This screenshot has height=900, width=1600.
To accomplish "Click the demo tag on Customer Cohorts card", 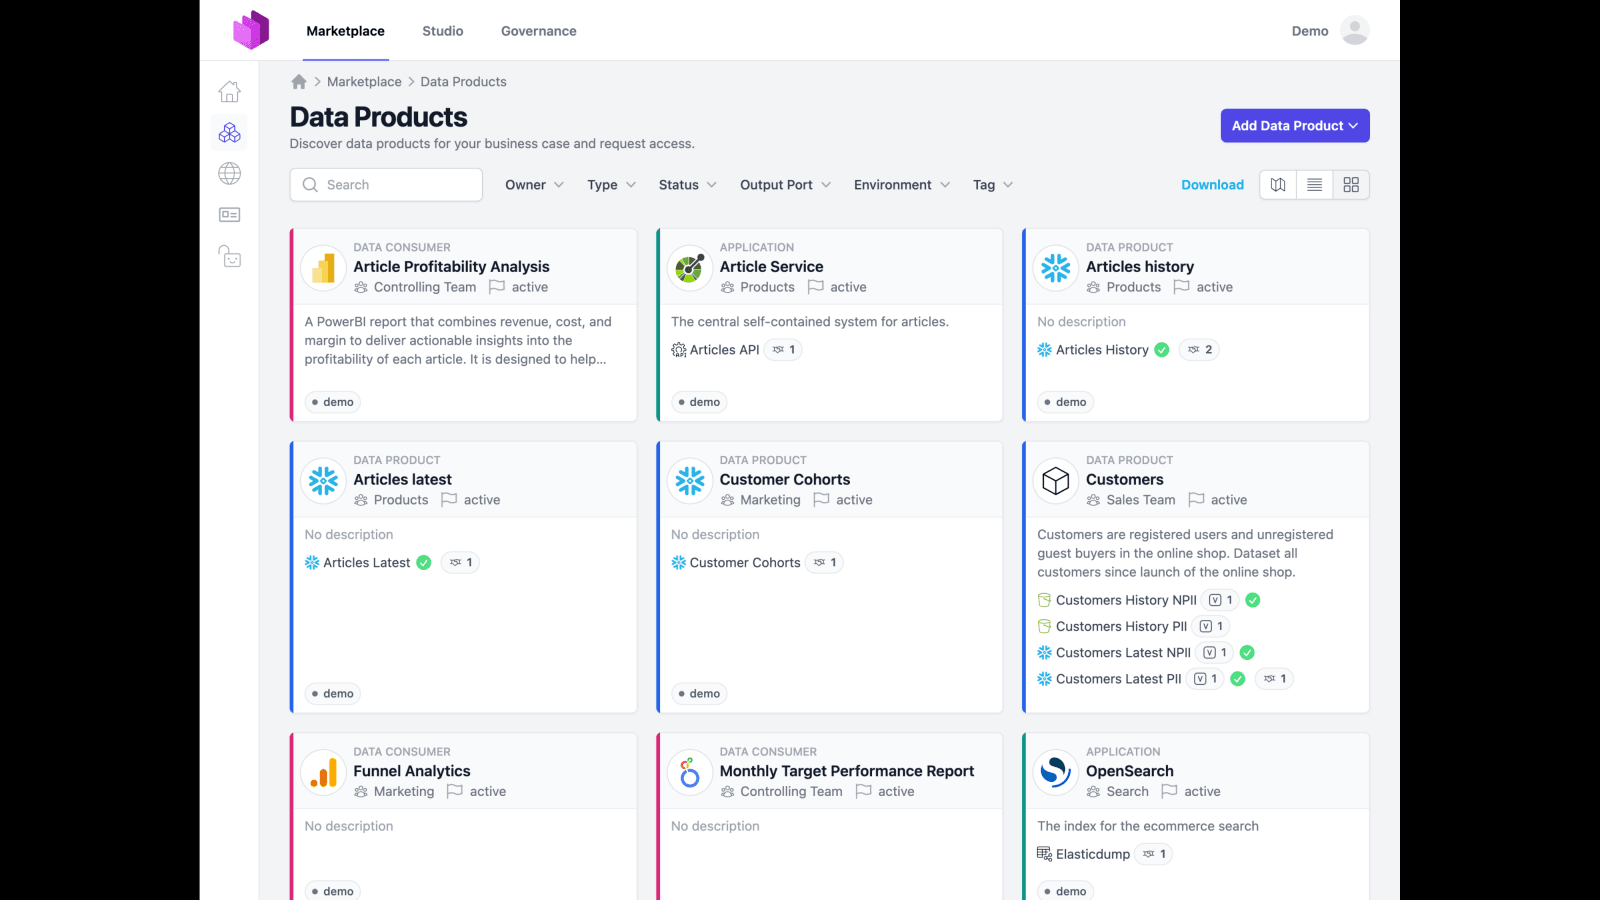I will point(698,694).
